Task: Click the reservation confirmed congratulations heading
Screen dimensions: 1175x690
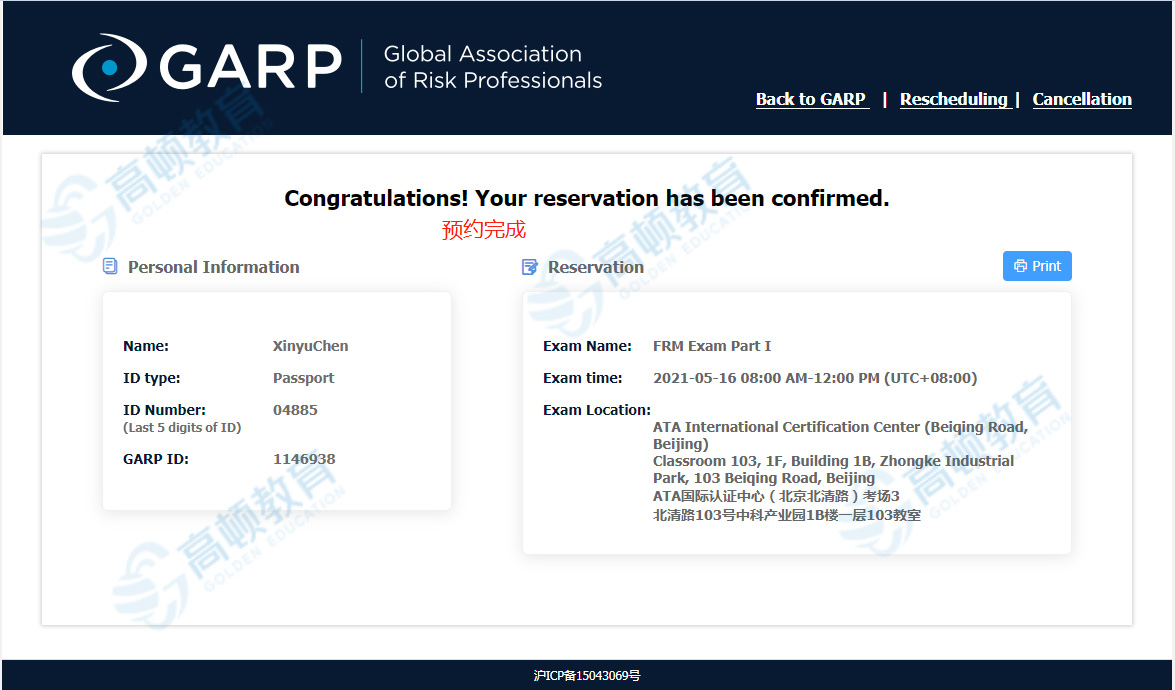Action: click(587, 199)
